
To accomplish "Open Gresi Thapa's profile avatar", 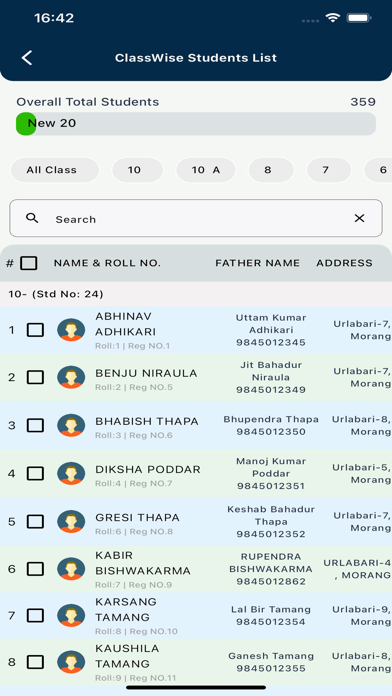I will pyautogui.click(x=71, y=521).
